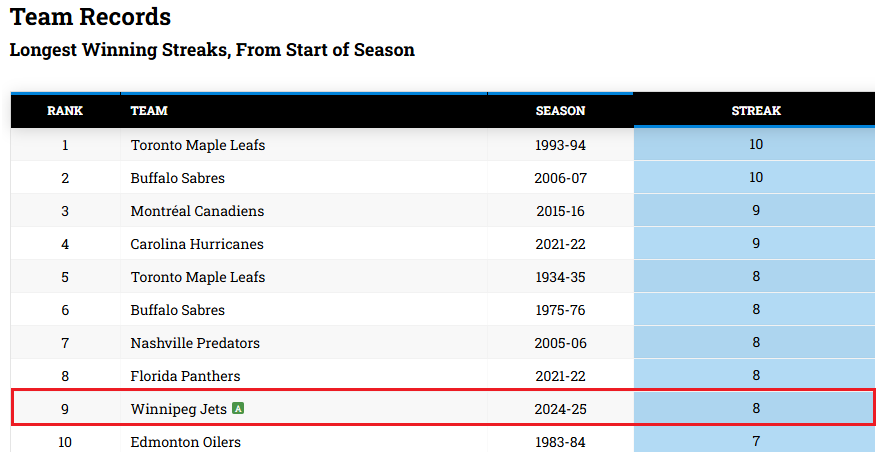The image size is (876, 452).
Task: Click Florida Panthers team name
Action: point(185,376)
